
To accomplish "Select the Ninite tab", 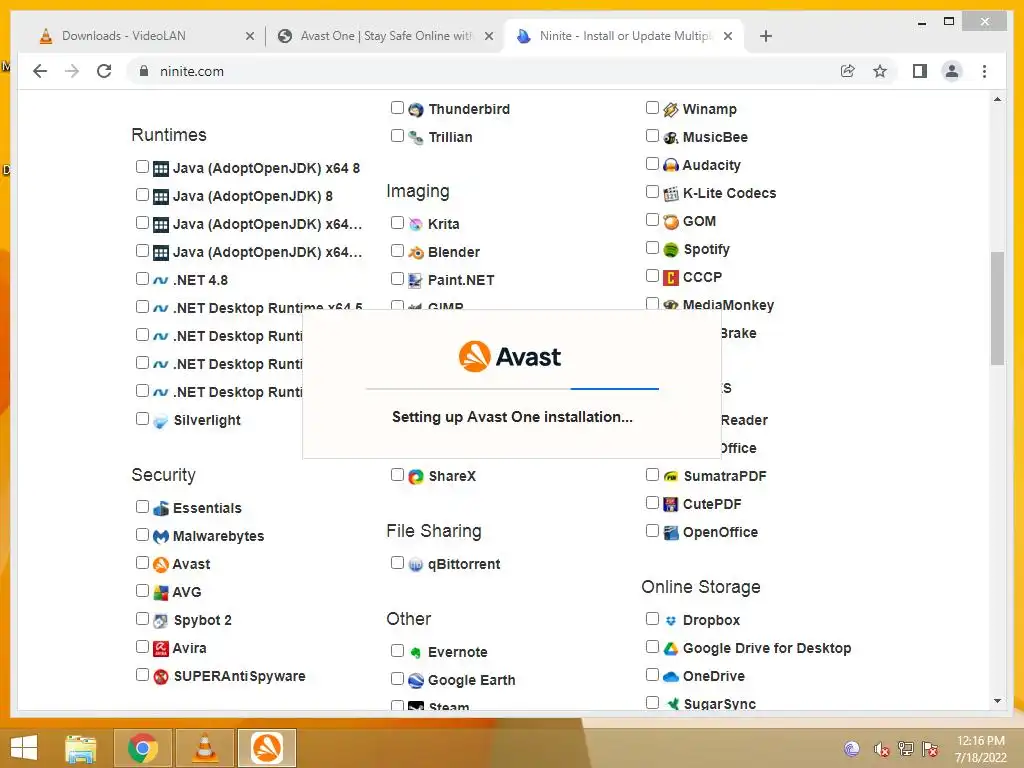I will [x=626, y=36].
